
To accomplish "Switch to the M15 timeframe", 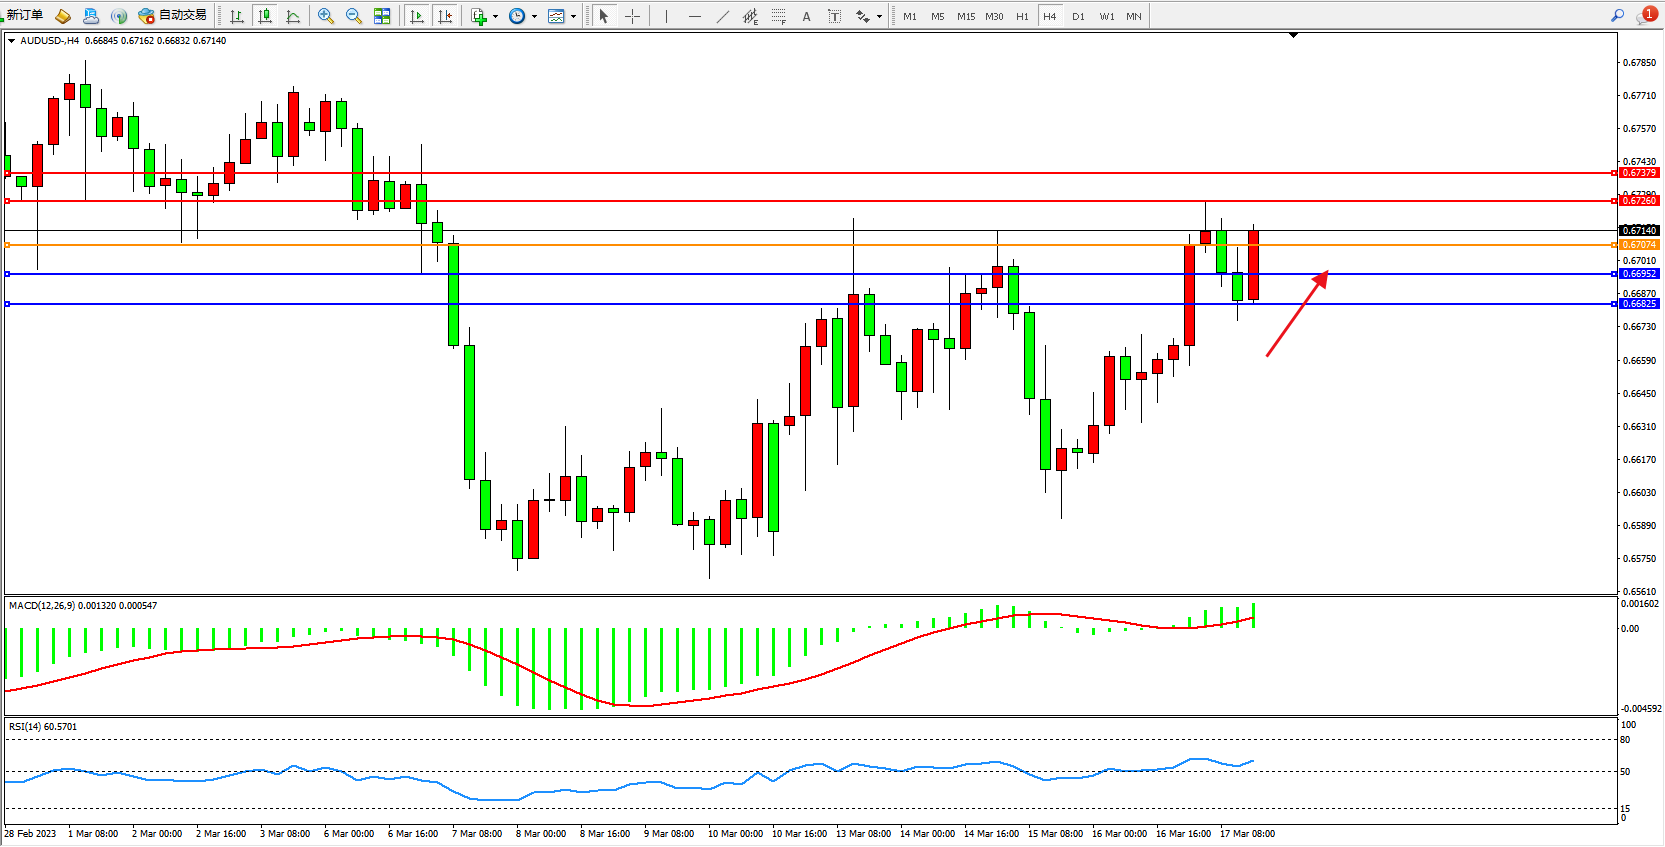I will tap(965, 16).
